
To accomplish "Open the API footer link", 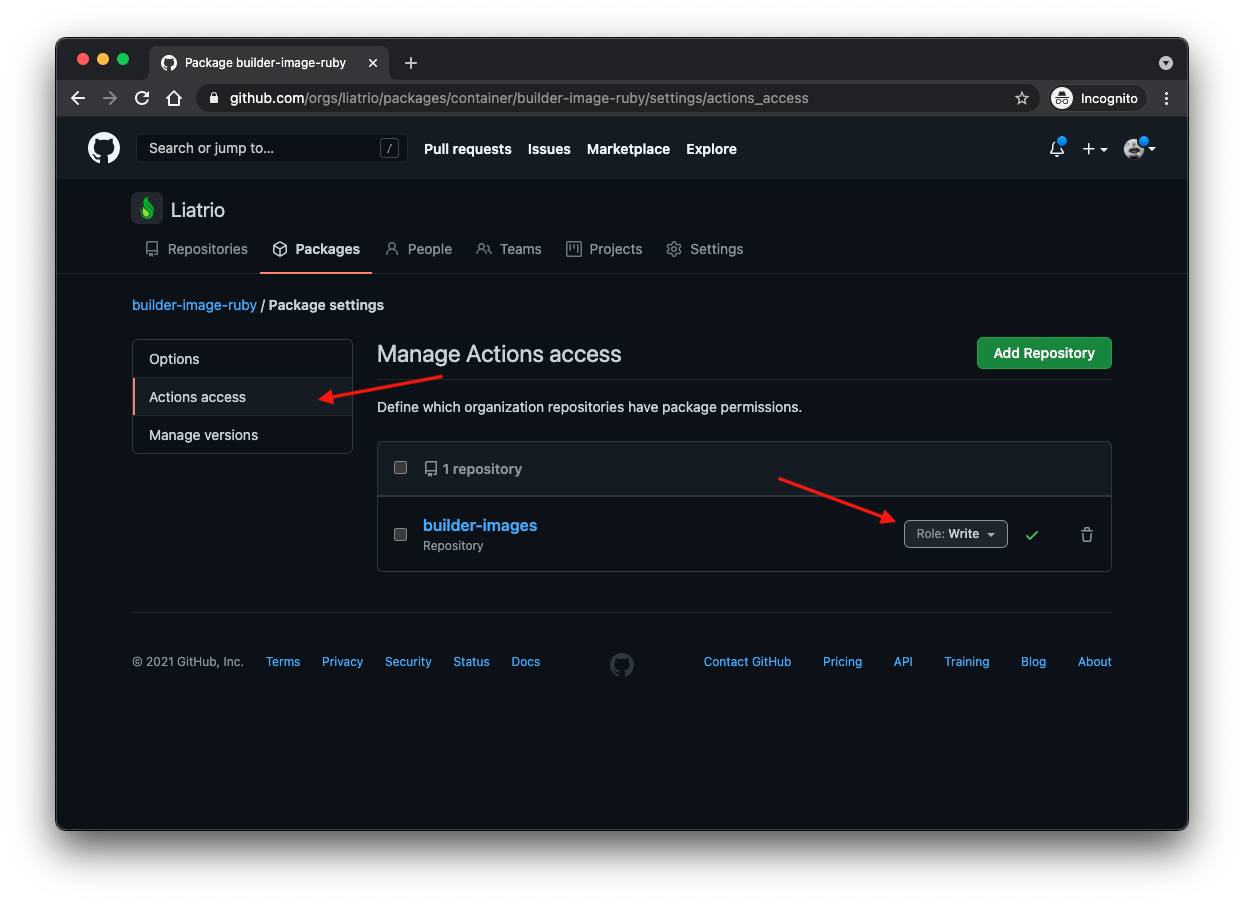I will click(x=903, y=662).
